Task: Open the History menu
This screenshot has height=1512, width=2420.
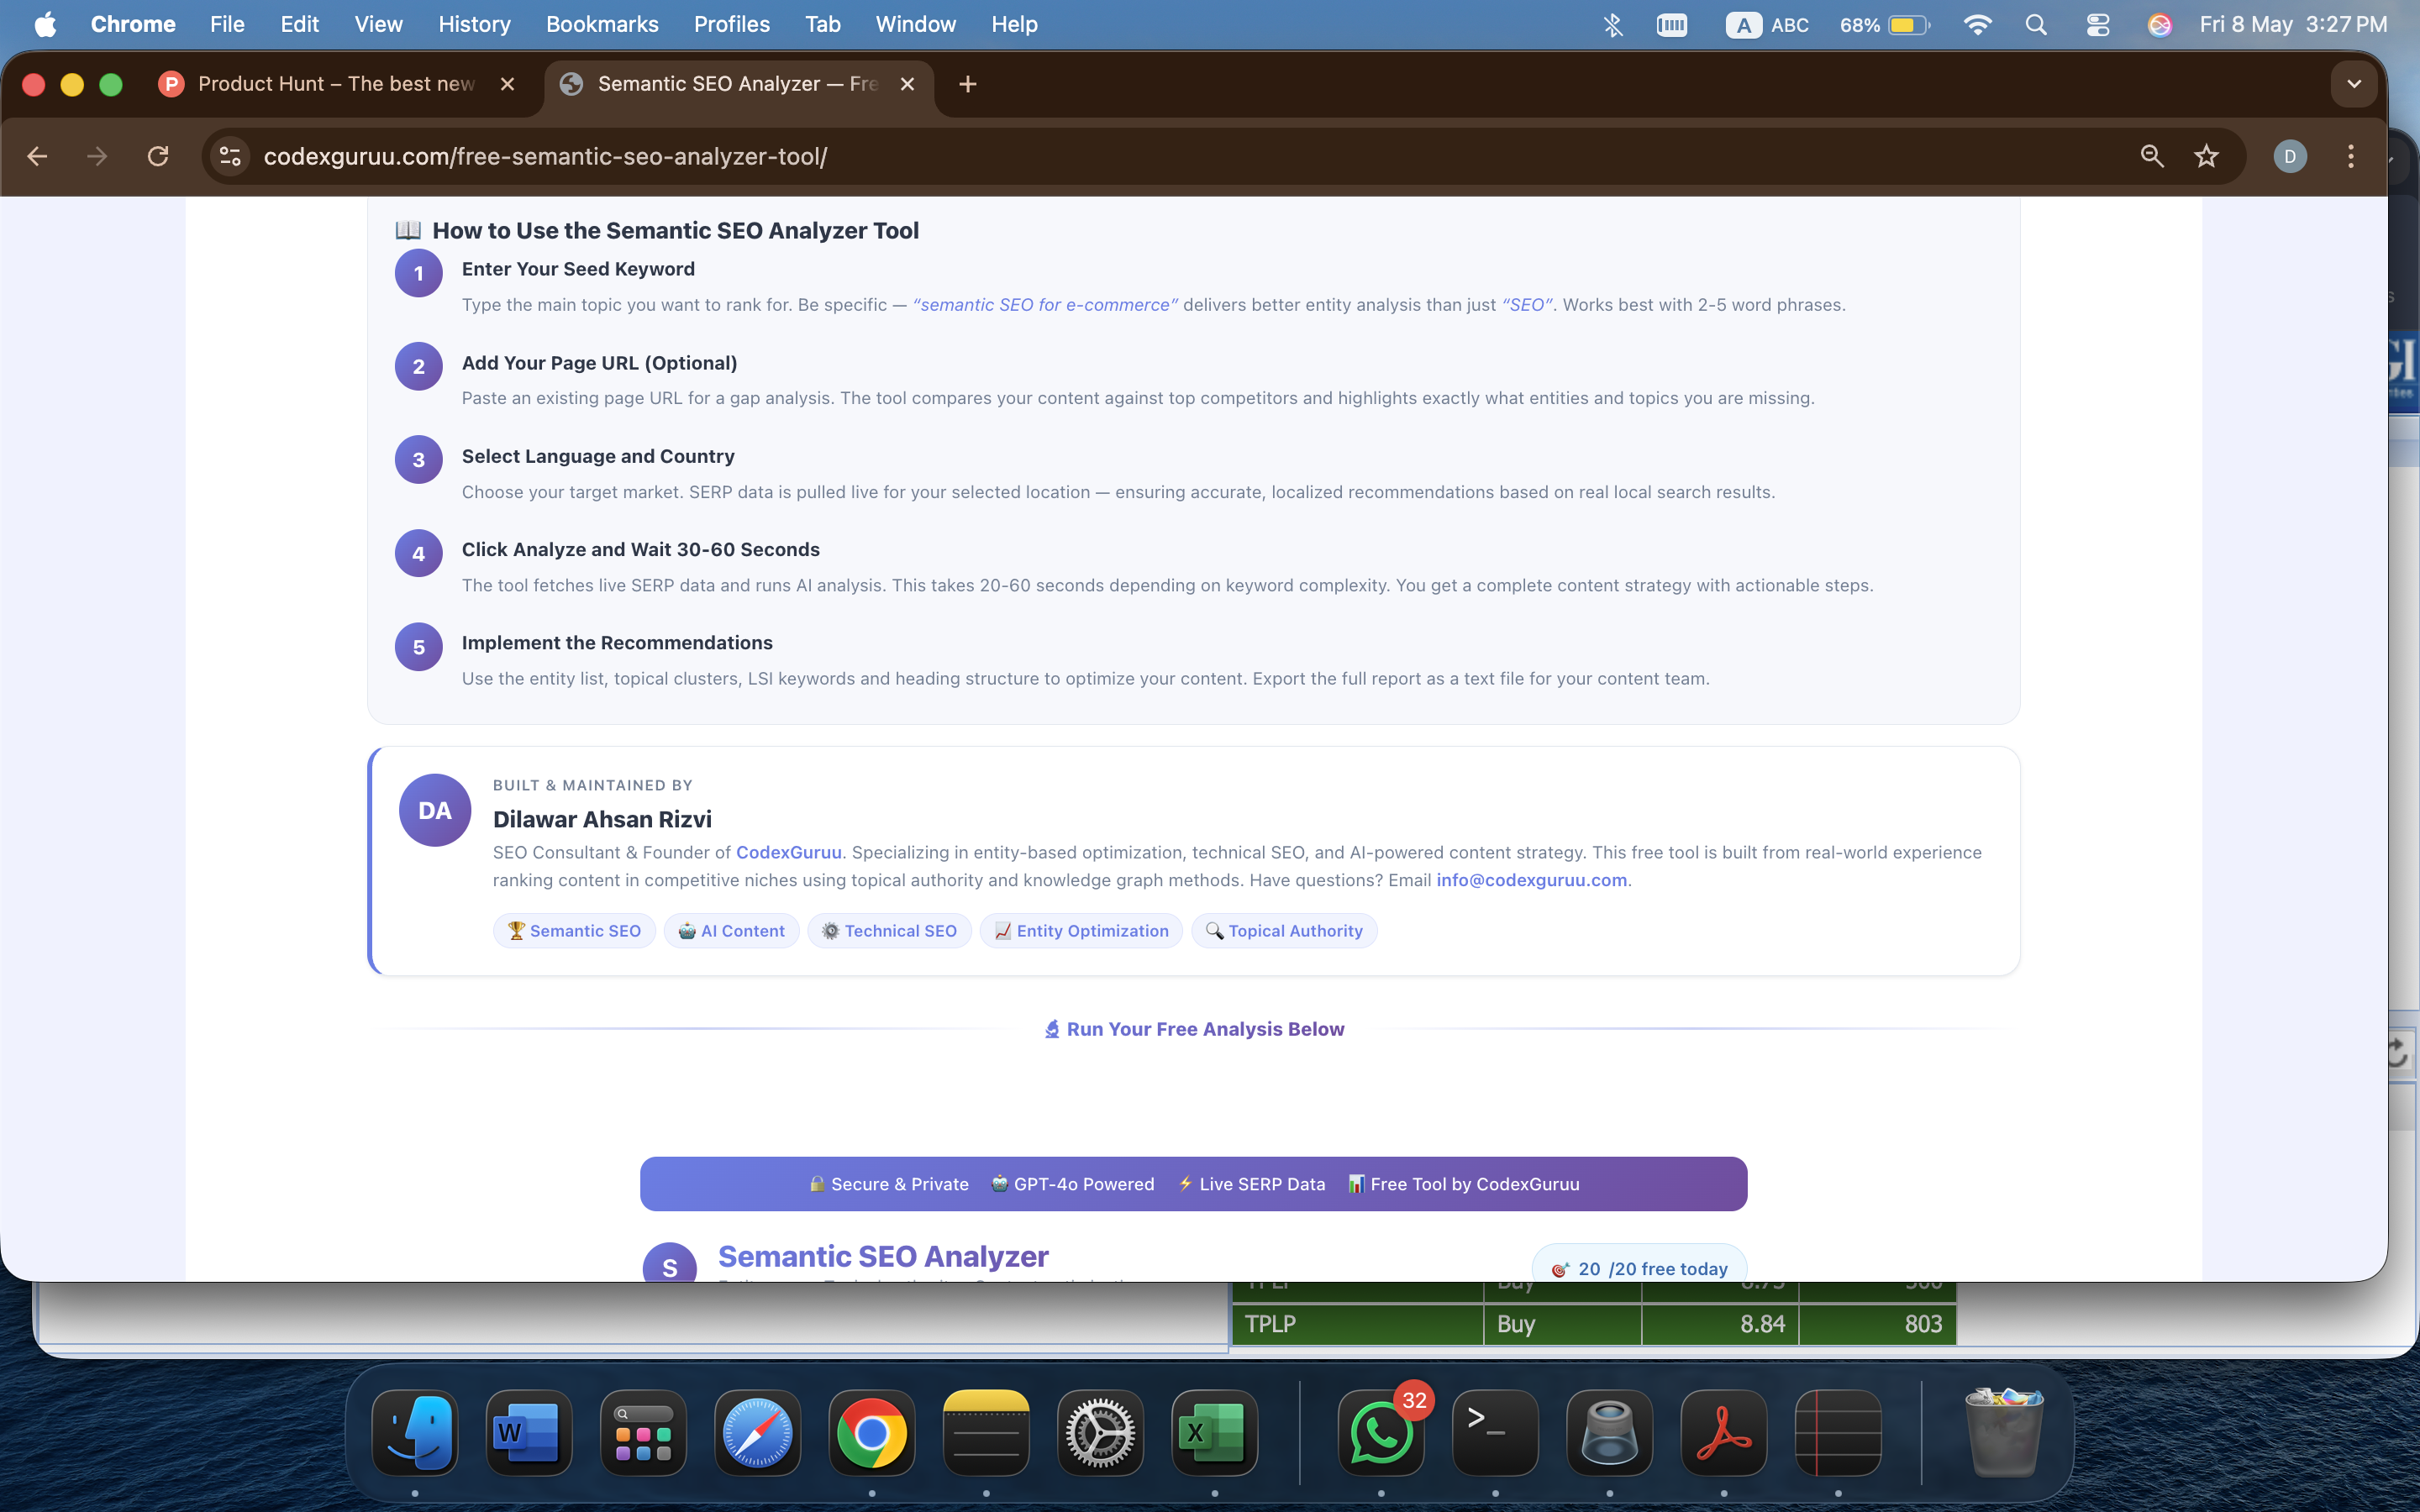Action: [x=474, y=24]
